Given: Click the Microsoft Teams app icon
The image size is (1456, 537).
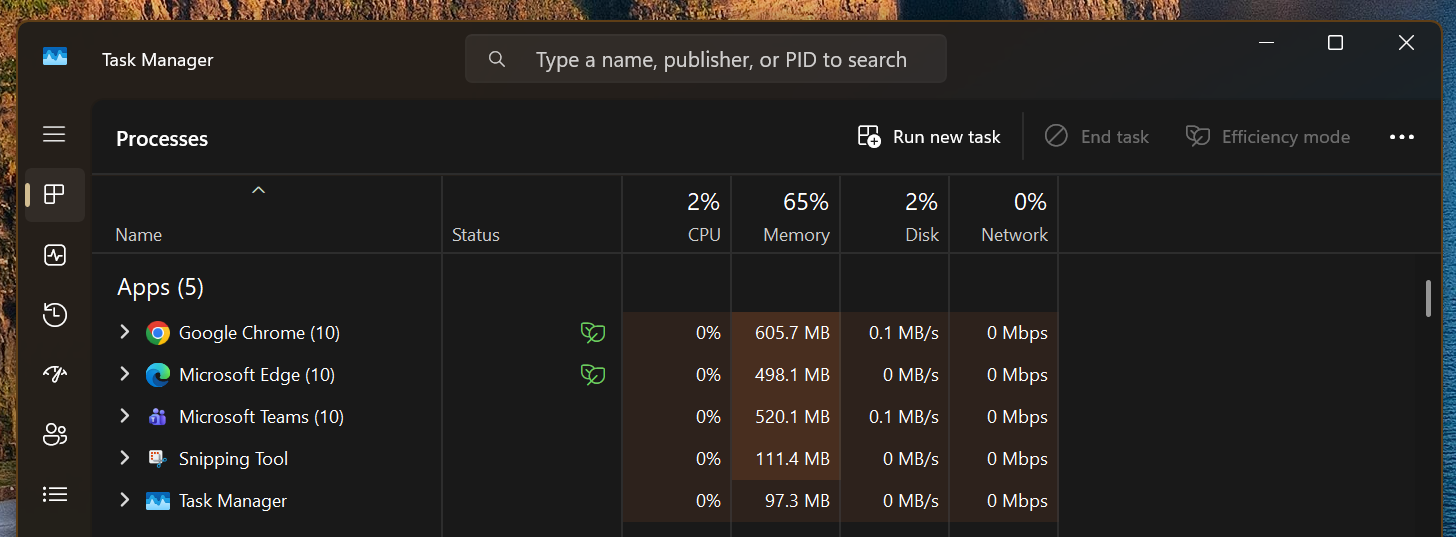Looking at the screenshot, I should [x=158, y=417].
